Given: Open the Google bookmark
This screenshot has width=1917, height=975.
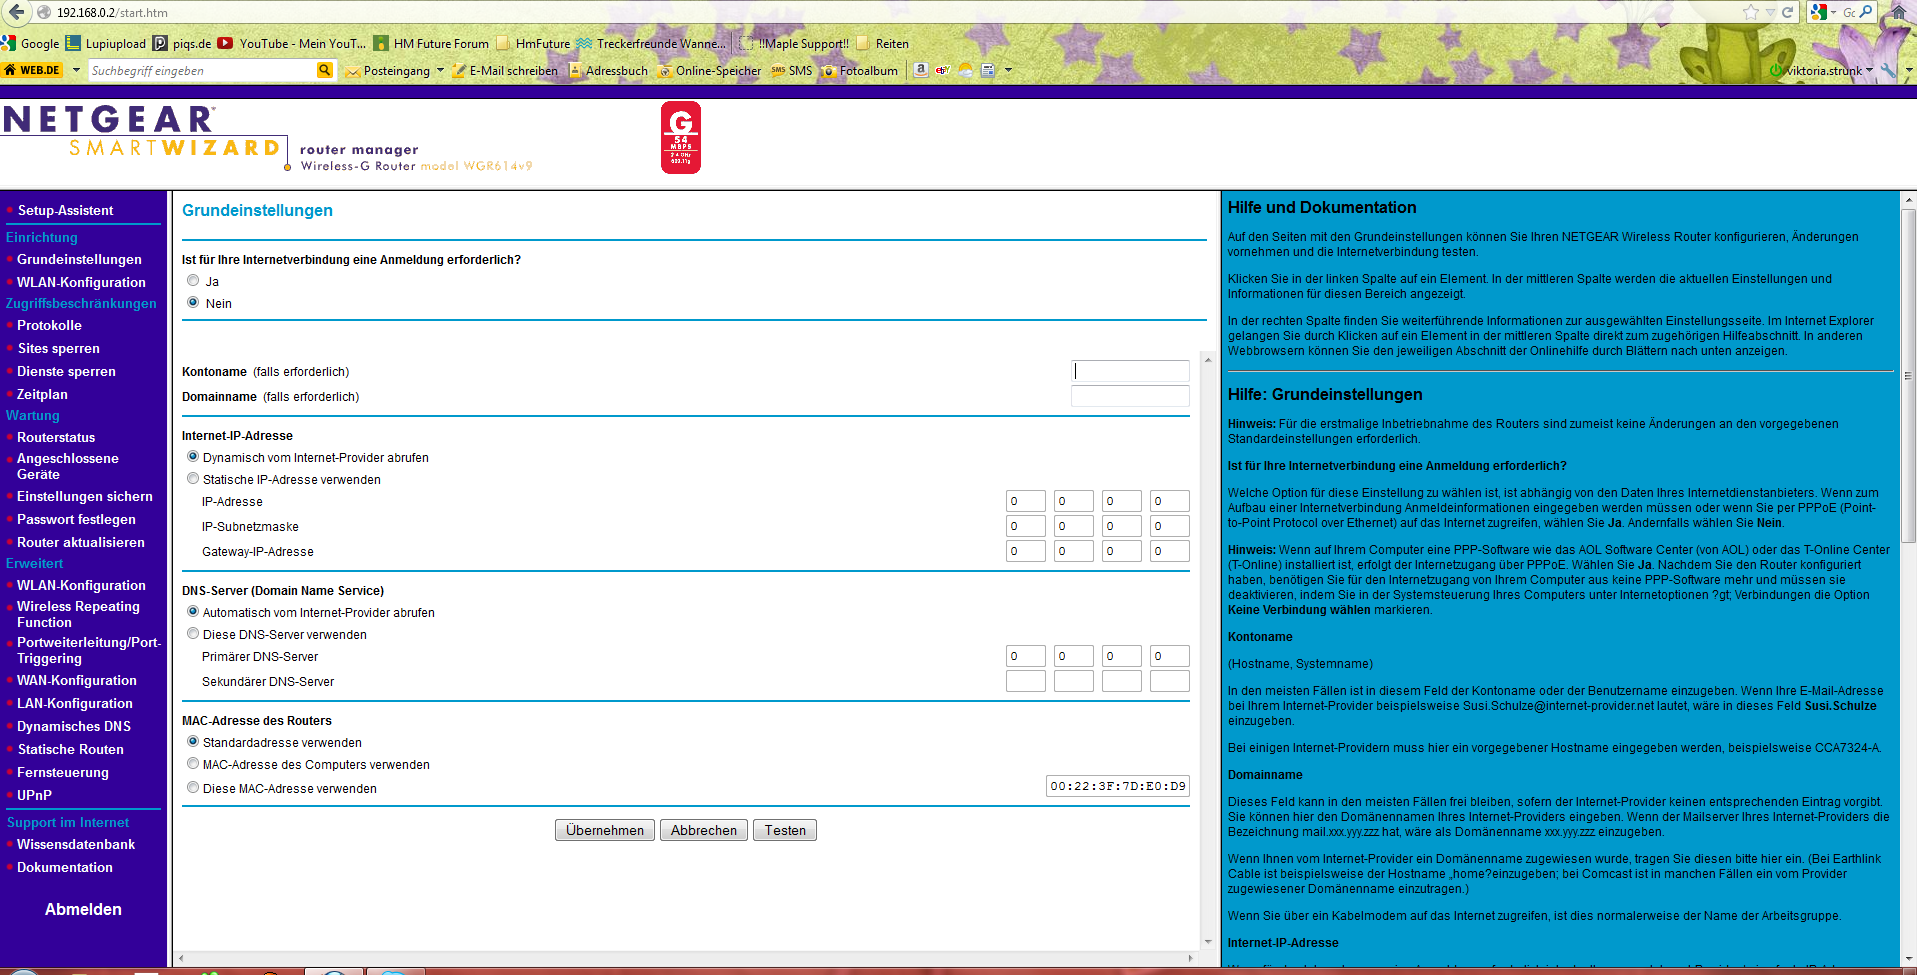Looking at the screenshot, I should [31, 43].
